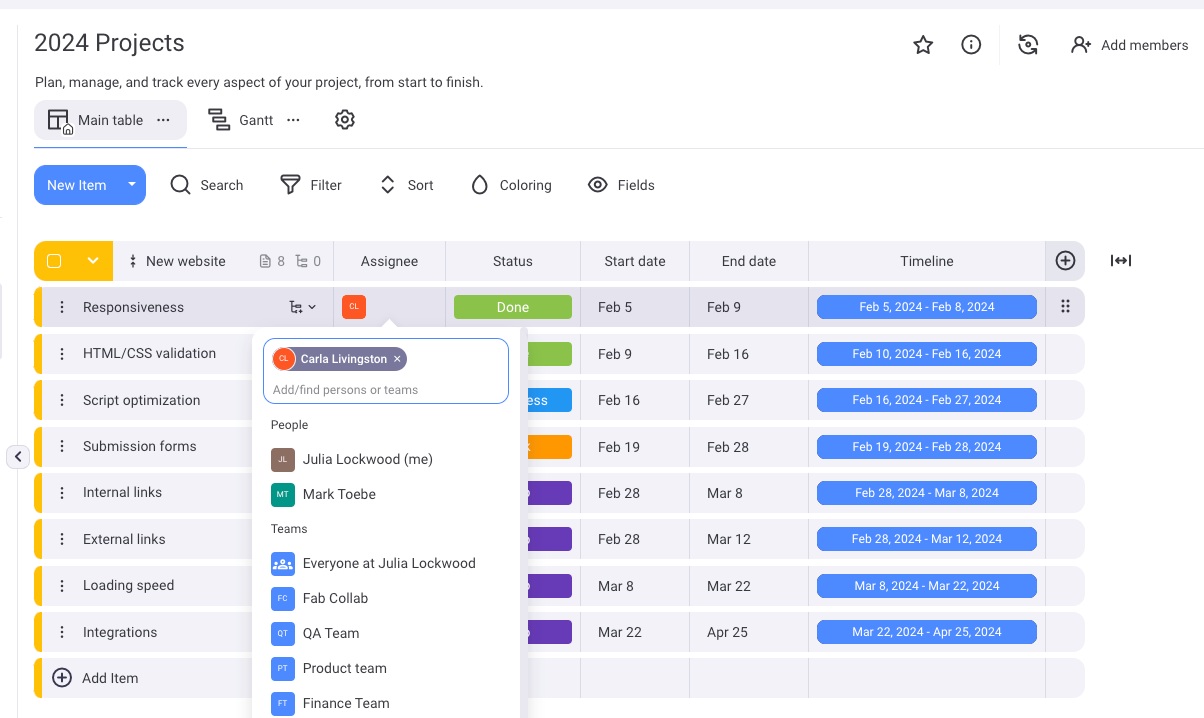
Task: Open HTML/CSS validation row menu dots
Action: (62, 353)
